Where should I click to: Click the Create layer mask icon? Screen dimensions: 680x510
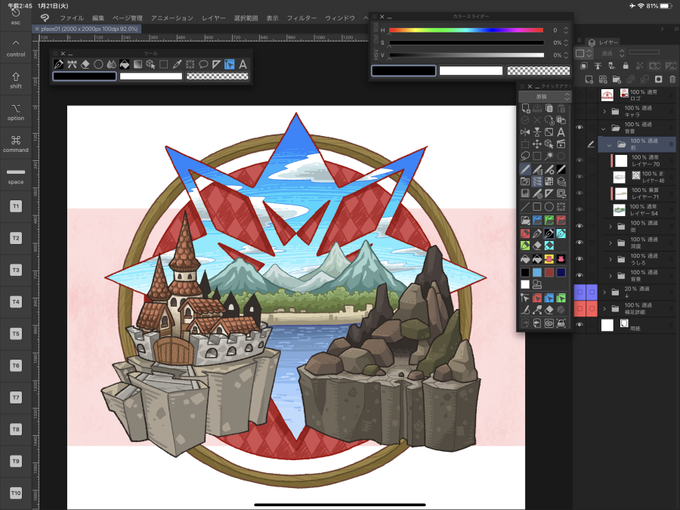coord(659,79)
